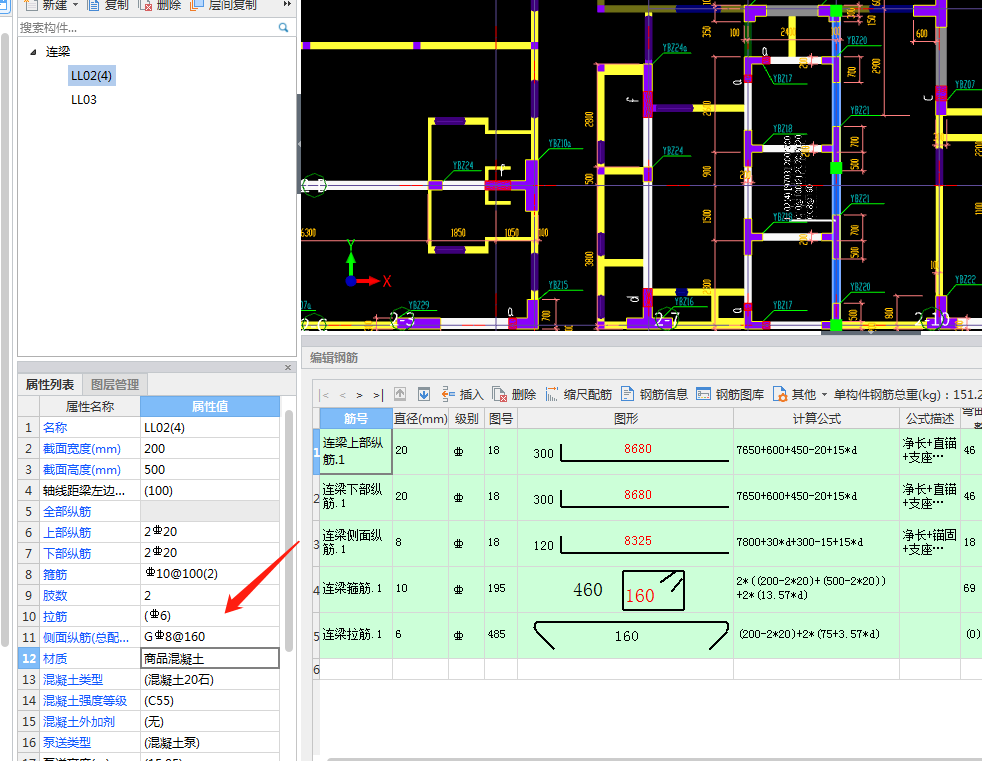The height and width of the screenshot is (761, 982).
Task: Edit the 材质 value field 商品混凝土
Action: (x=210, y=658)
